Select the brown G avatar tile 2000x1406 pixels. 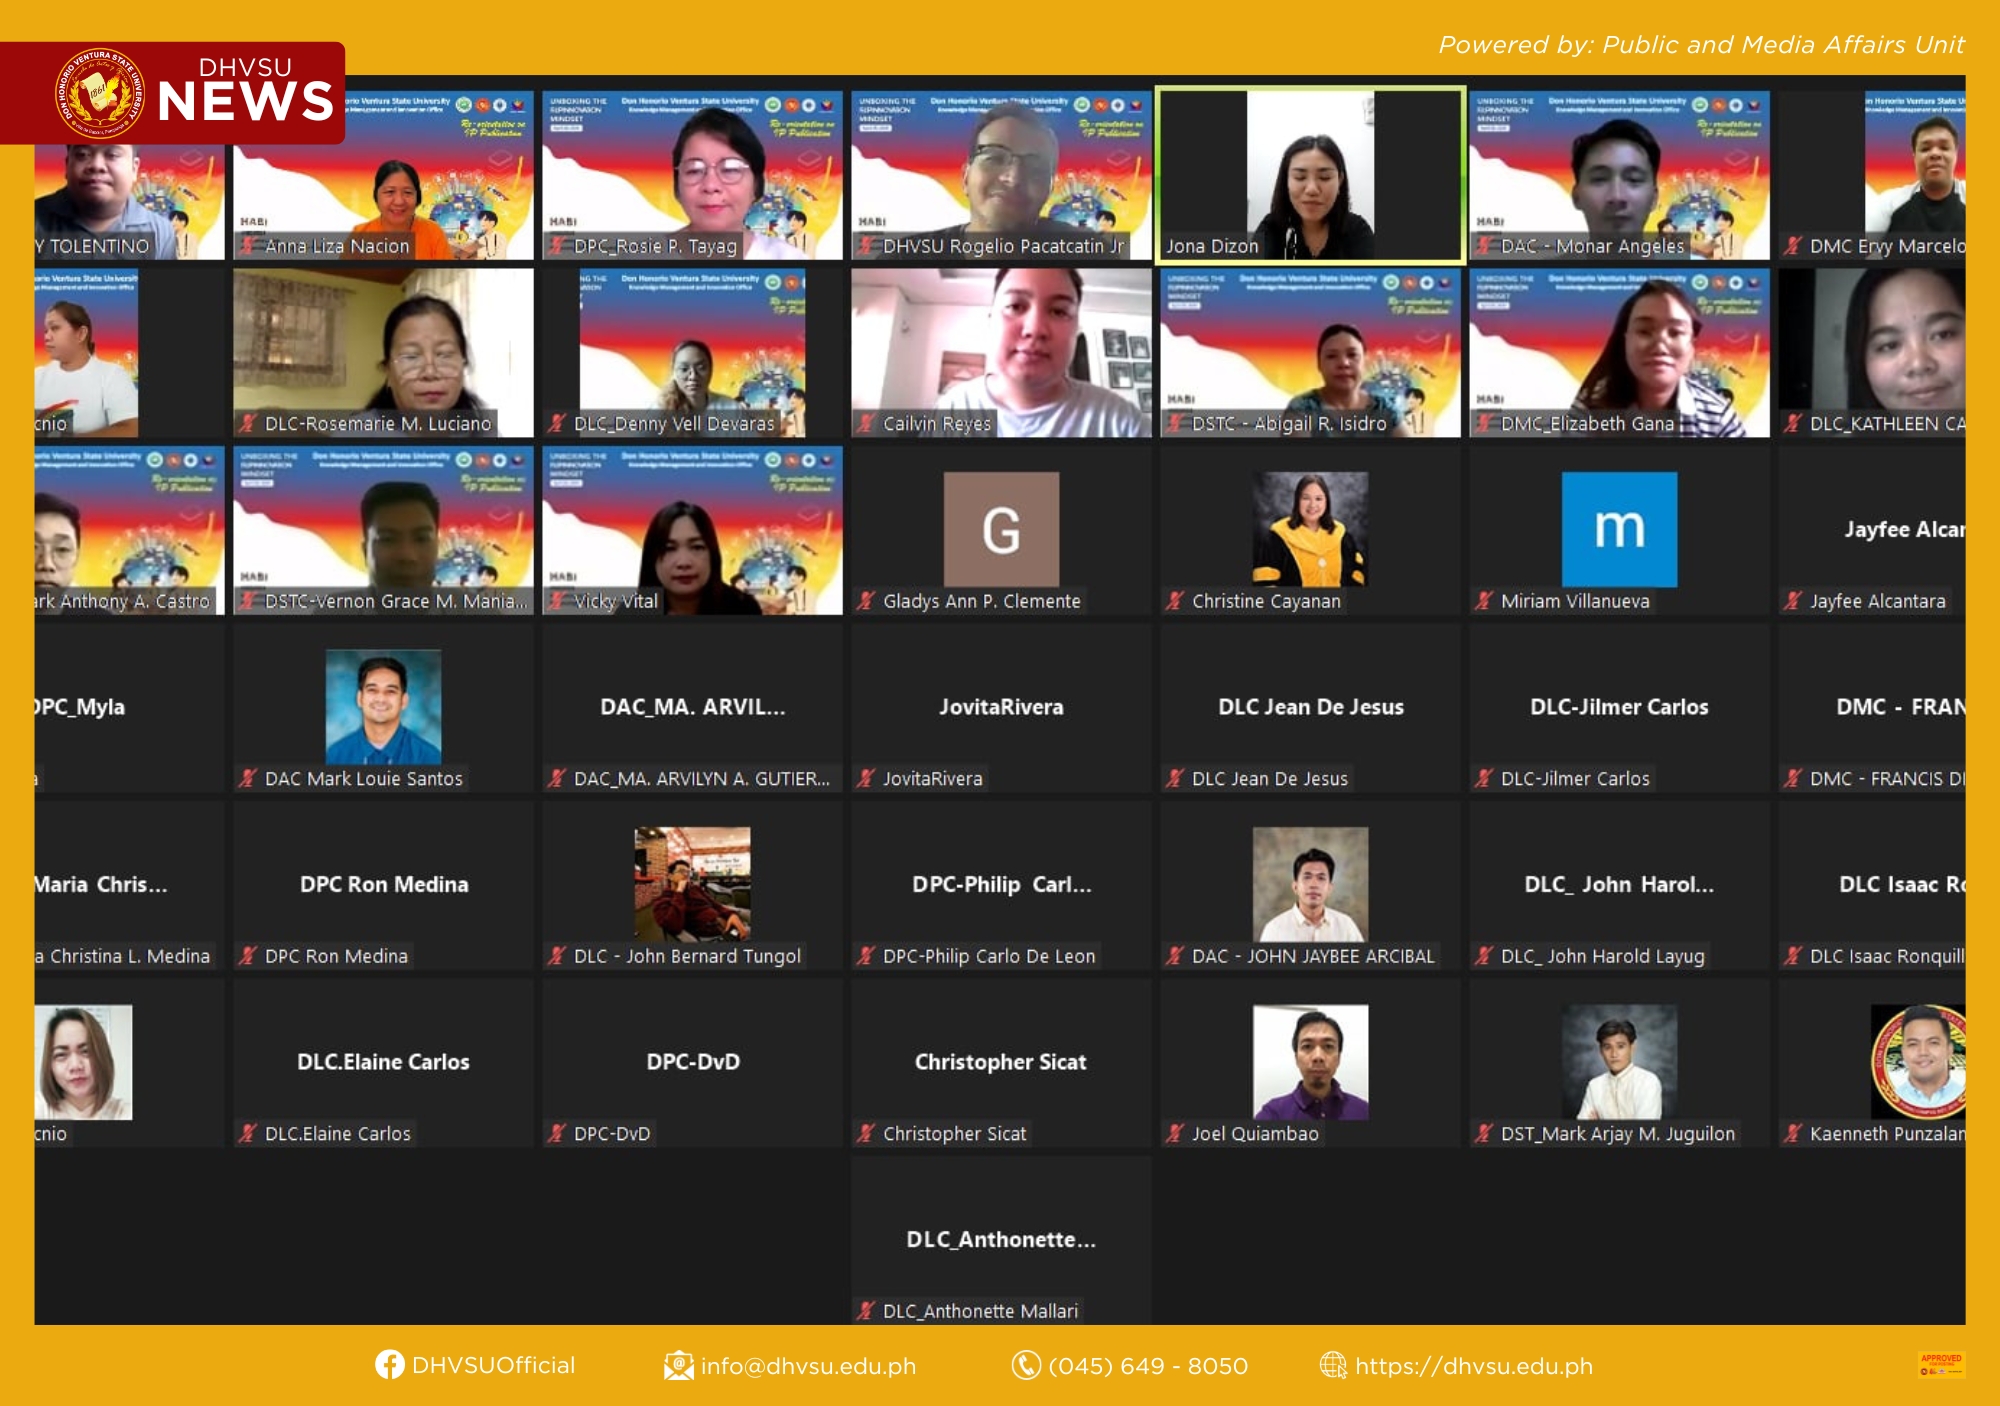[1001, 529]
